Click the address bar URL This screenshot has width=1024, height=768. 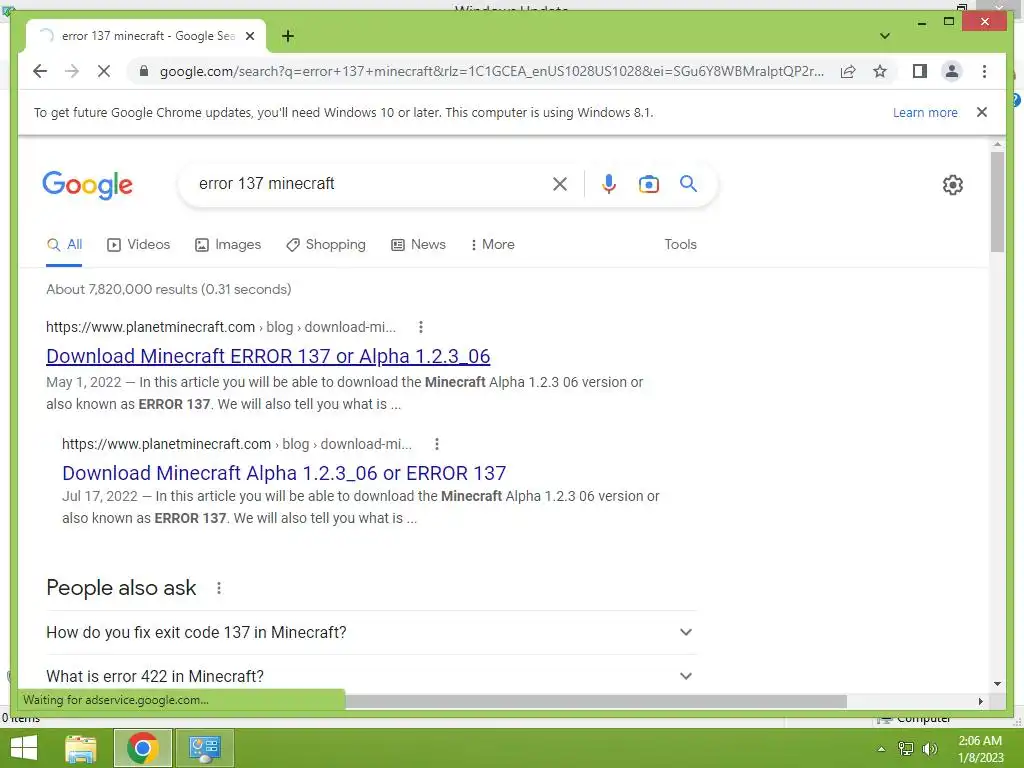tap(492, 71)
